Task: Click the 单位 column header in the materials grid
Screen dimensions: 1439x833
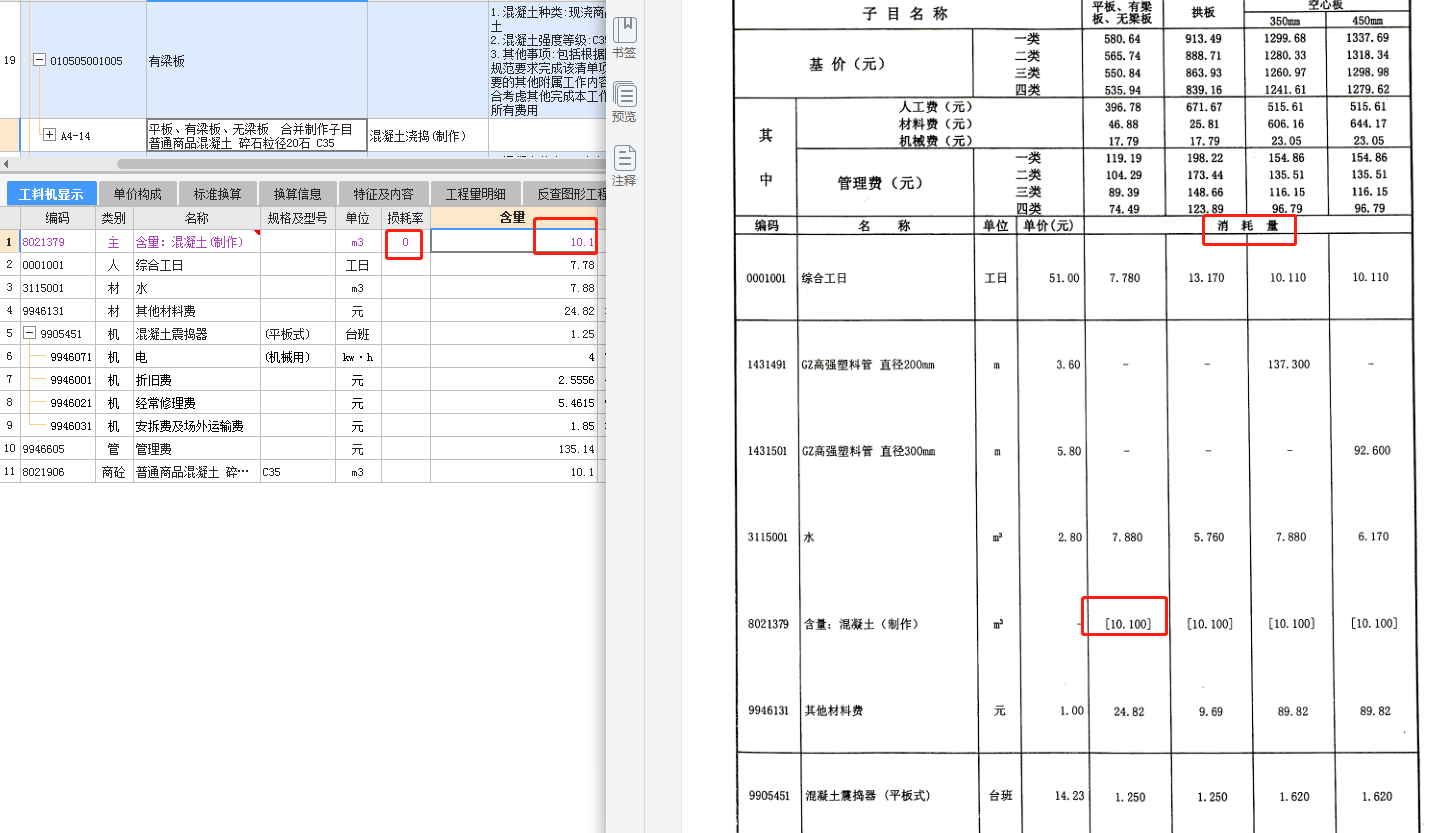Action: [x=358, y=217]
